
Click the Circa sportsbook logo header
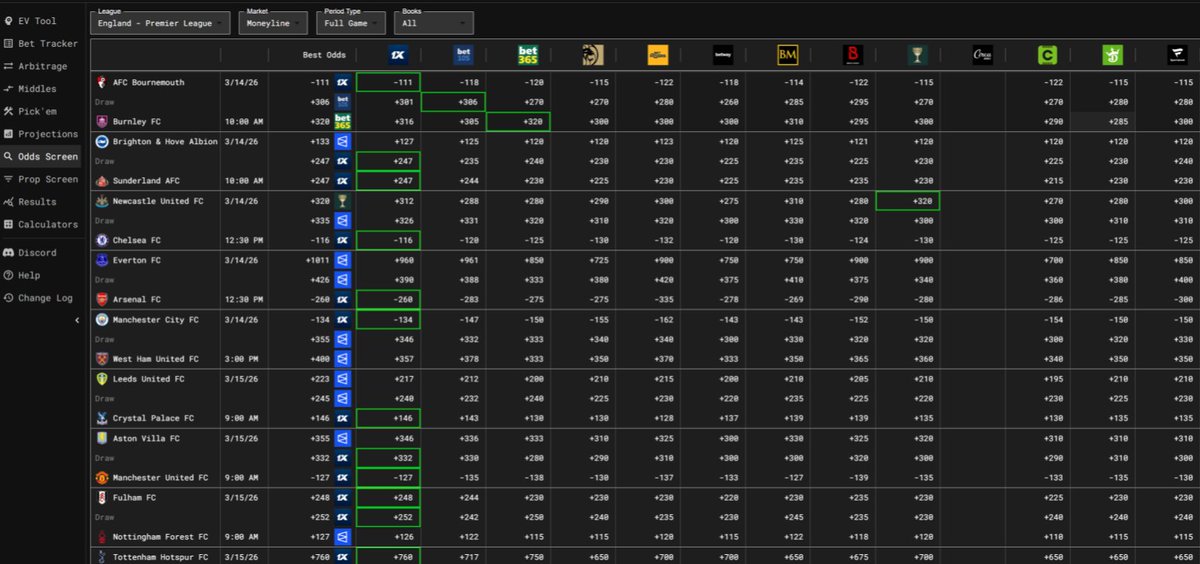982,55
